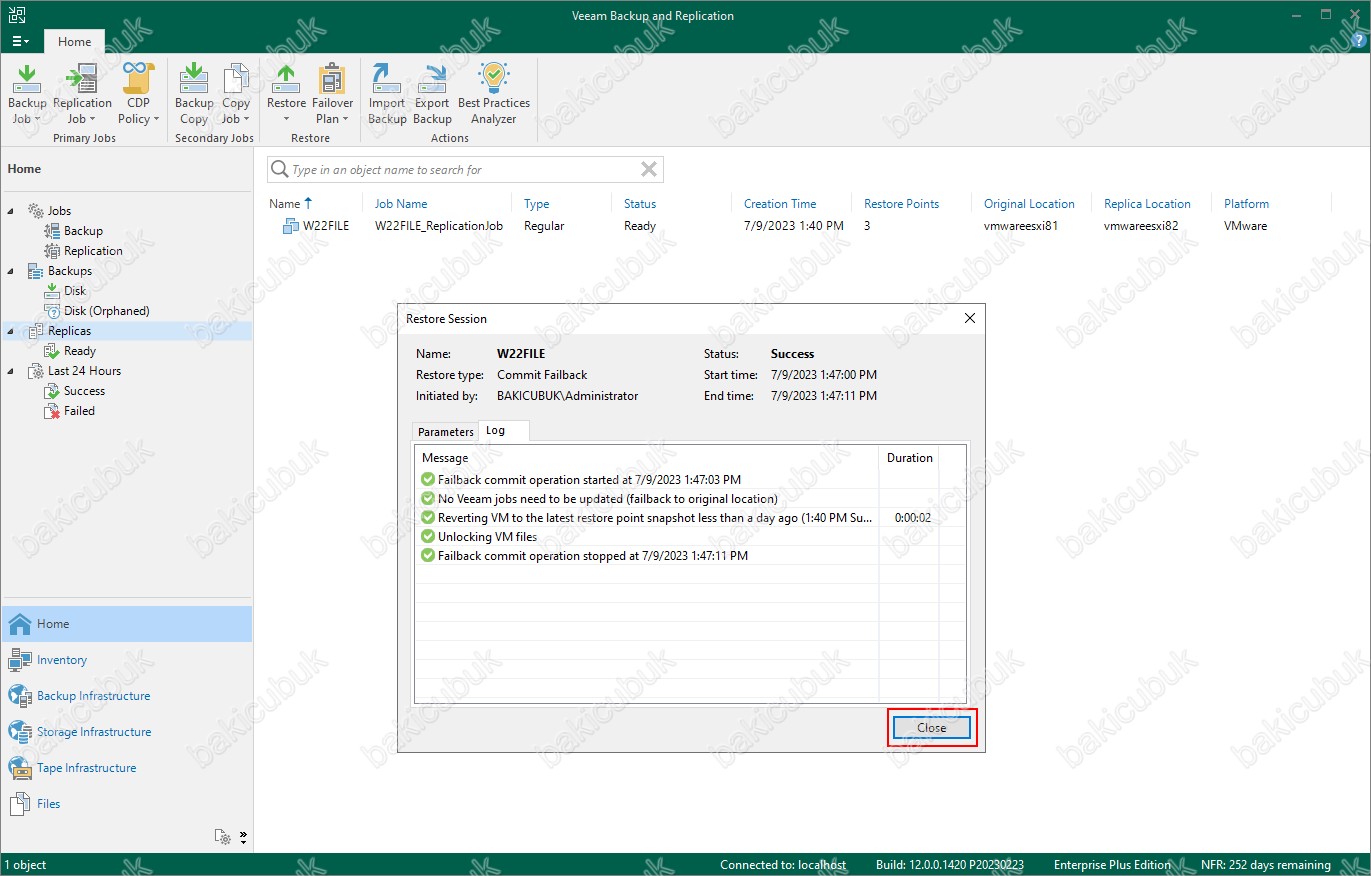The image size is (1371, 876).
Task: Sort by Job Name column header
Action: [401, 204]
